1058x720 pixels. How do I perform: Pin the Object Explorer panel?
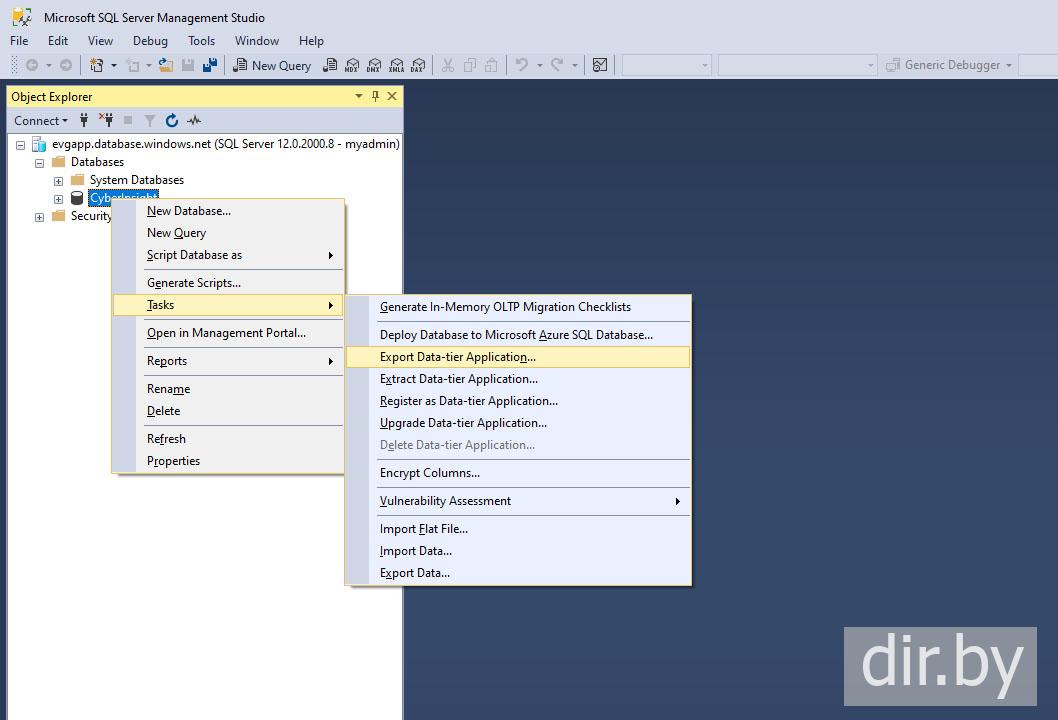[376, 96]
